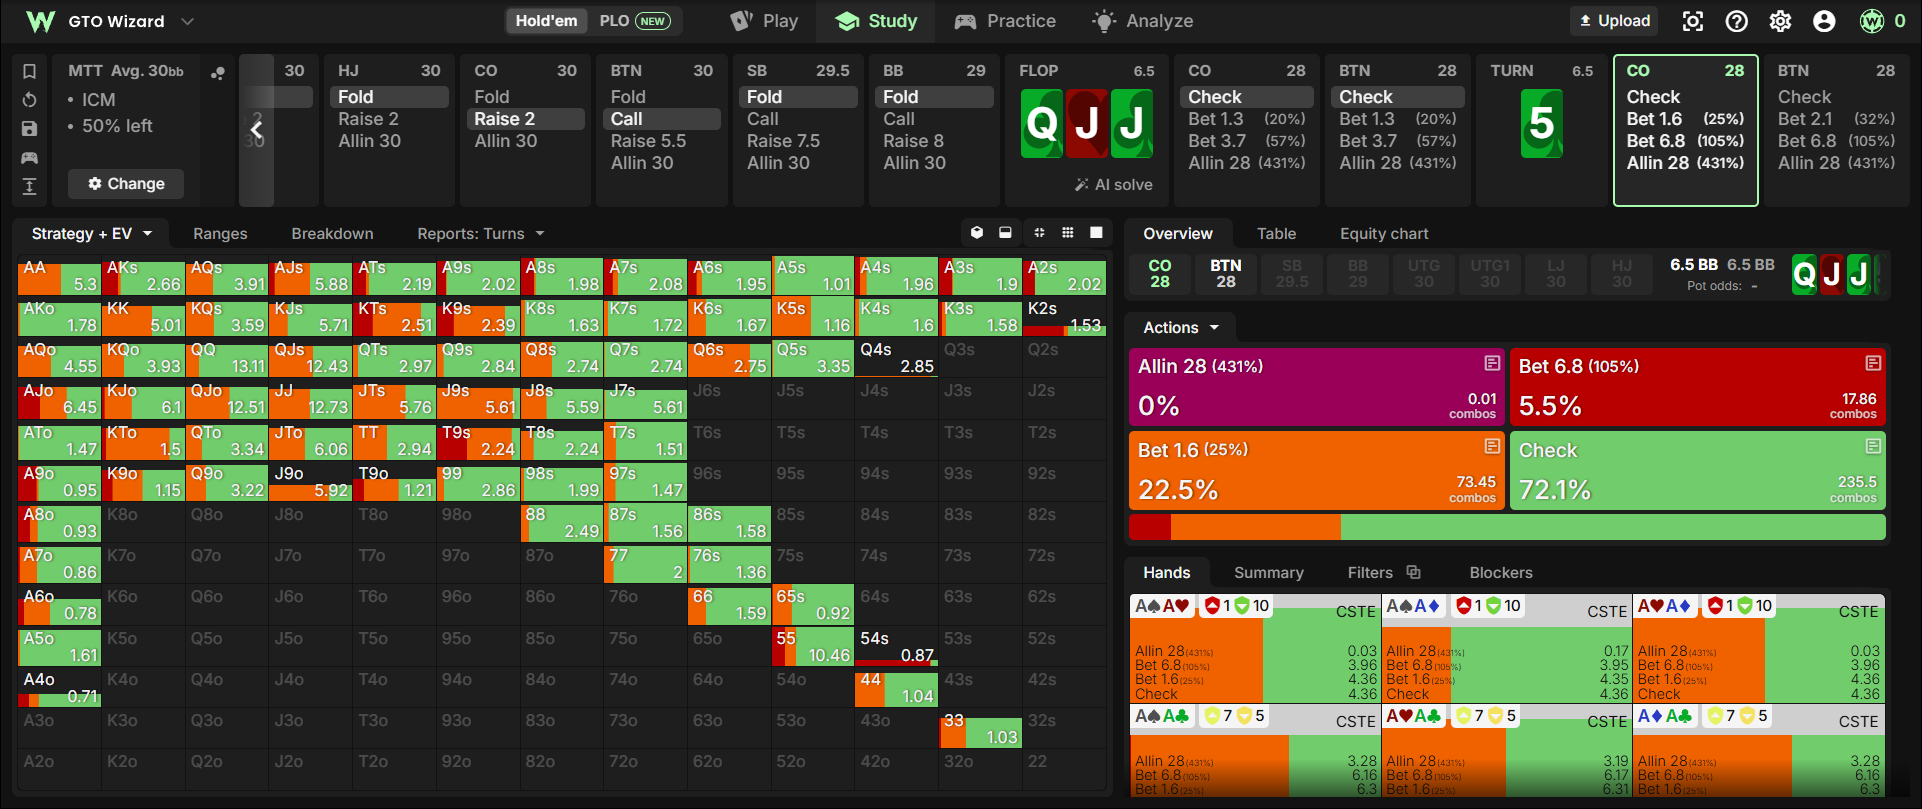Select the small-grid matrix view icon
This screenshot has width=1922, height=809.
coord(1040,233)
